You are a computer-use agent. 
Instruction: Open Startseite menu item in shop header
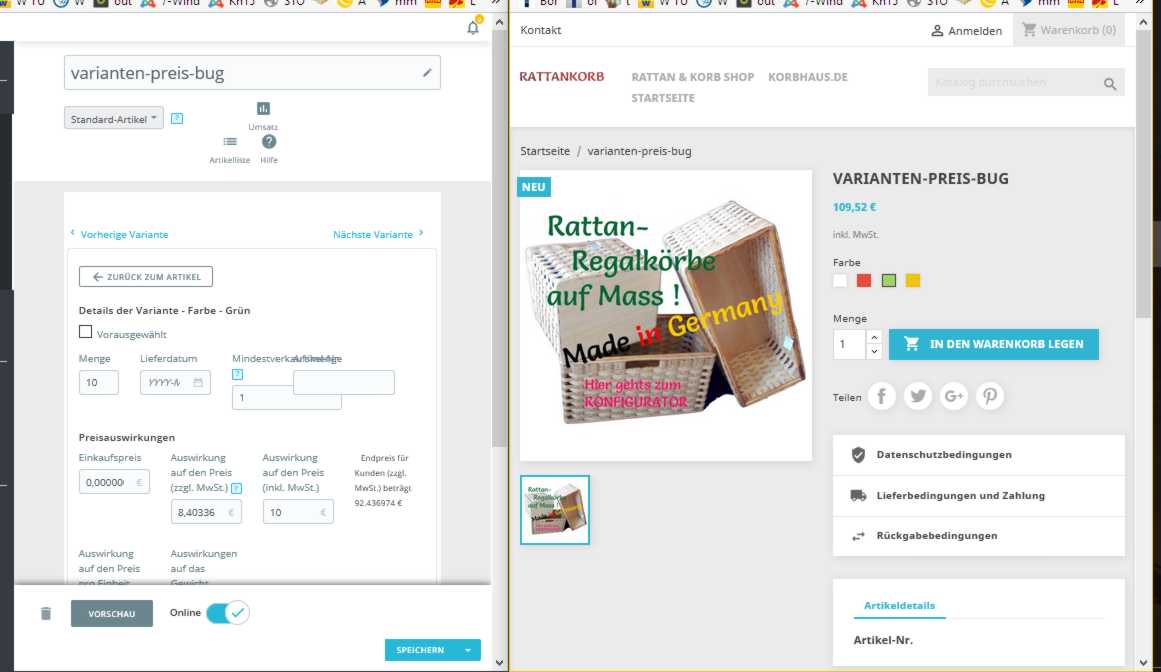click(663, 98)
